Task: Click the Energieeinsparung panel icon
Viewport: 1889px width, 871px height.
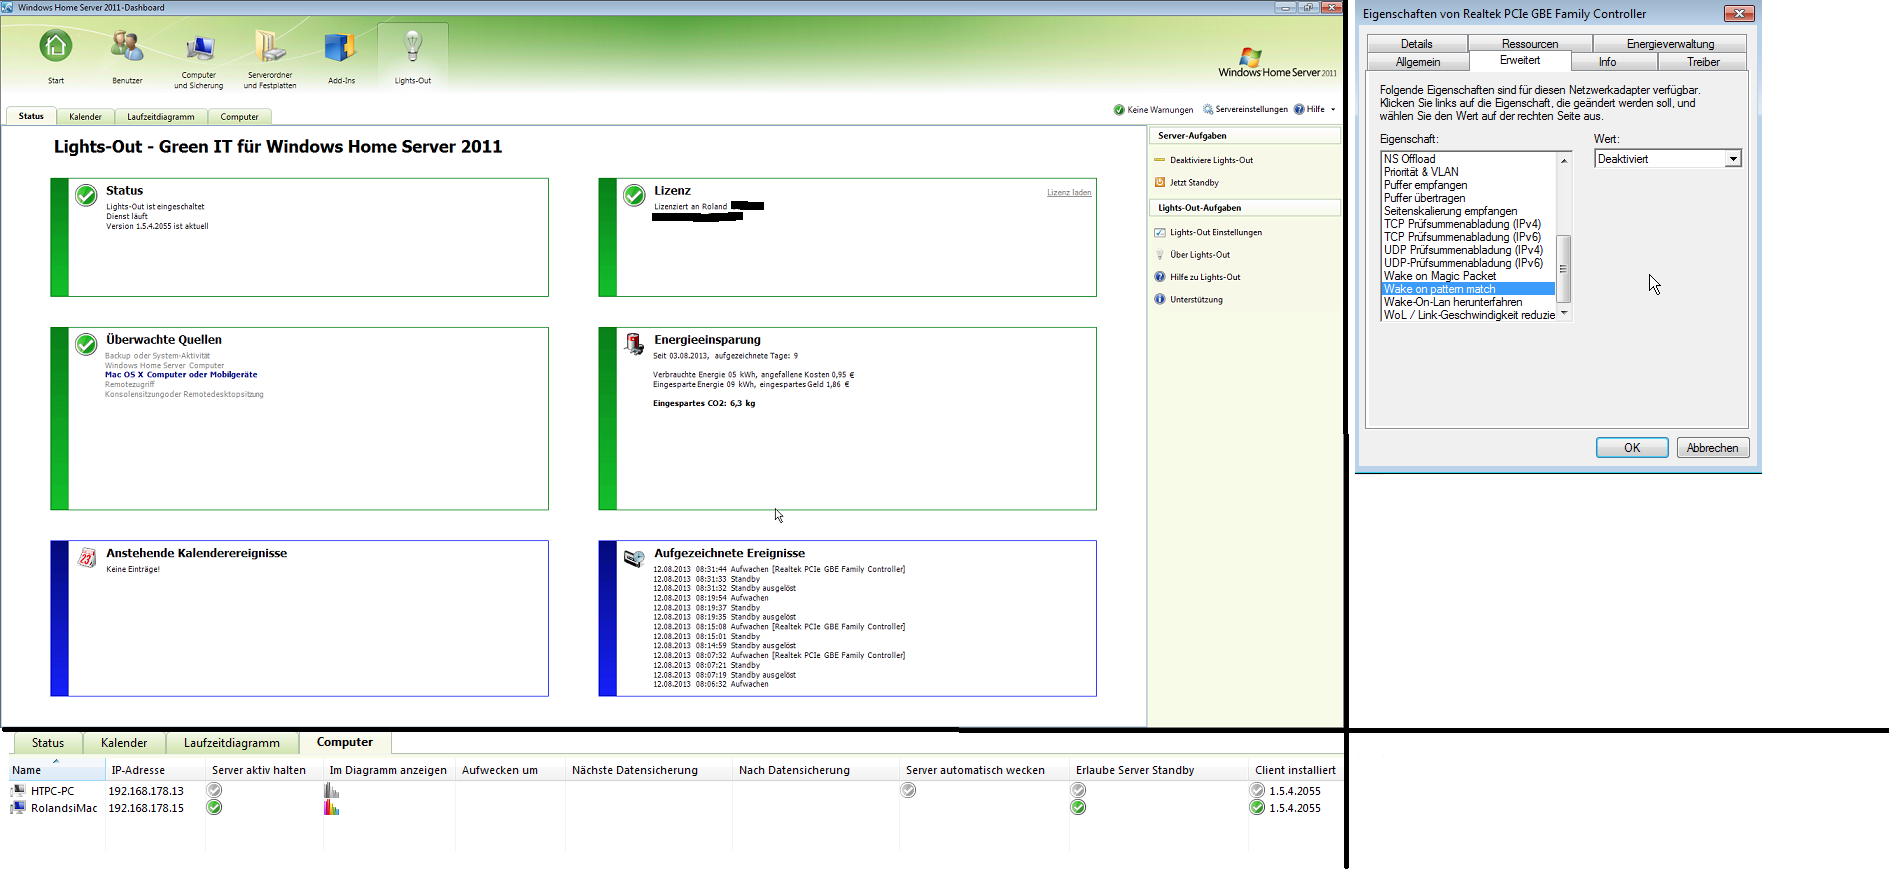Action: [x=634, y=344]
